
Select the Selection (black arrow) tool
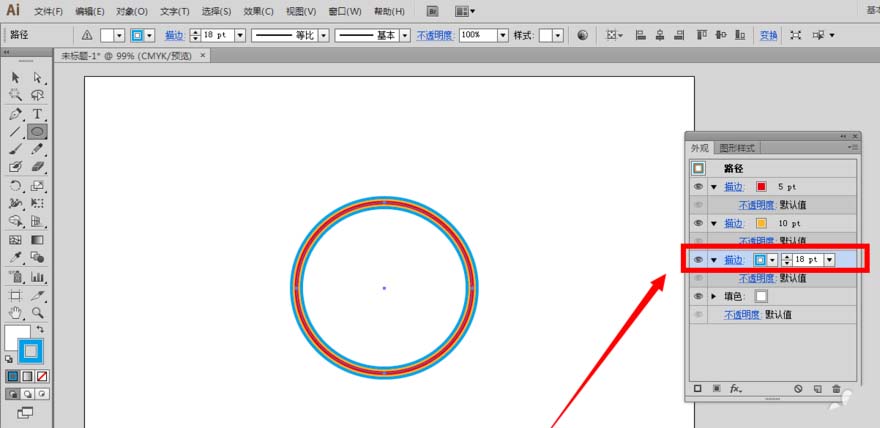[16, 77]
